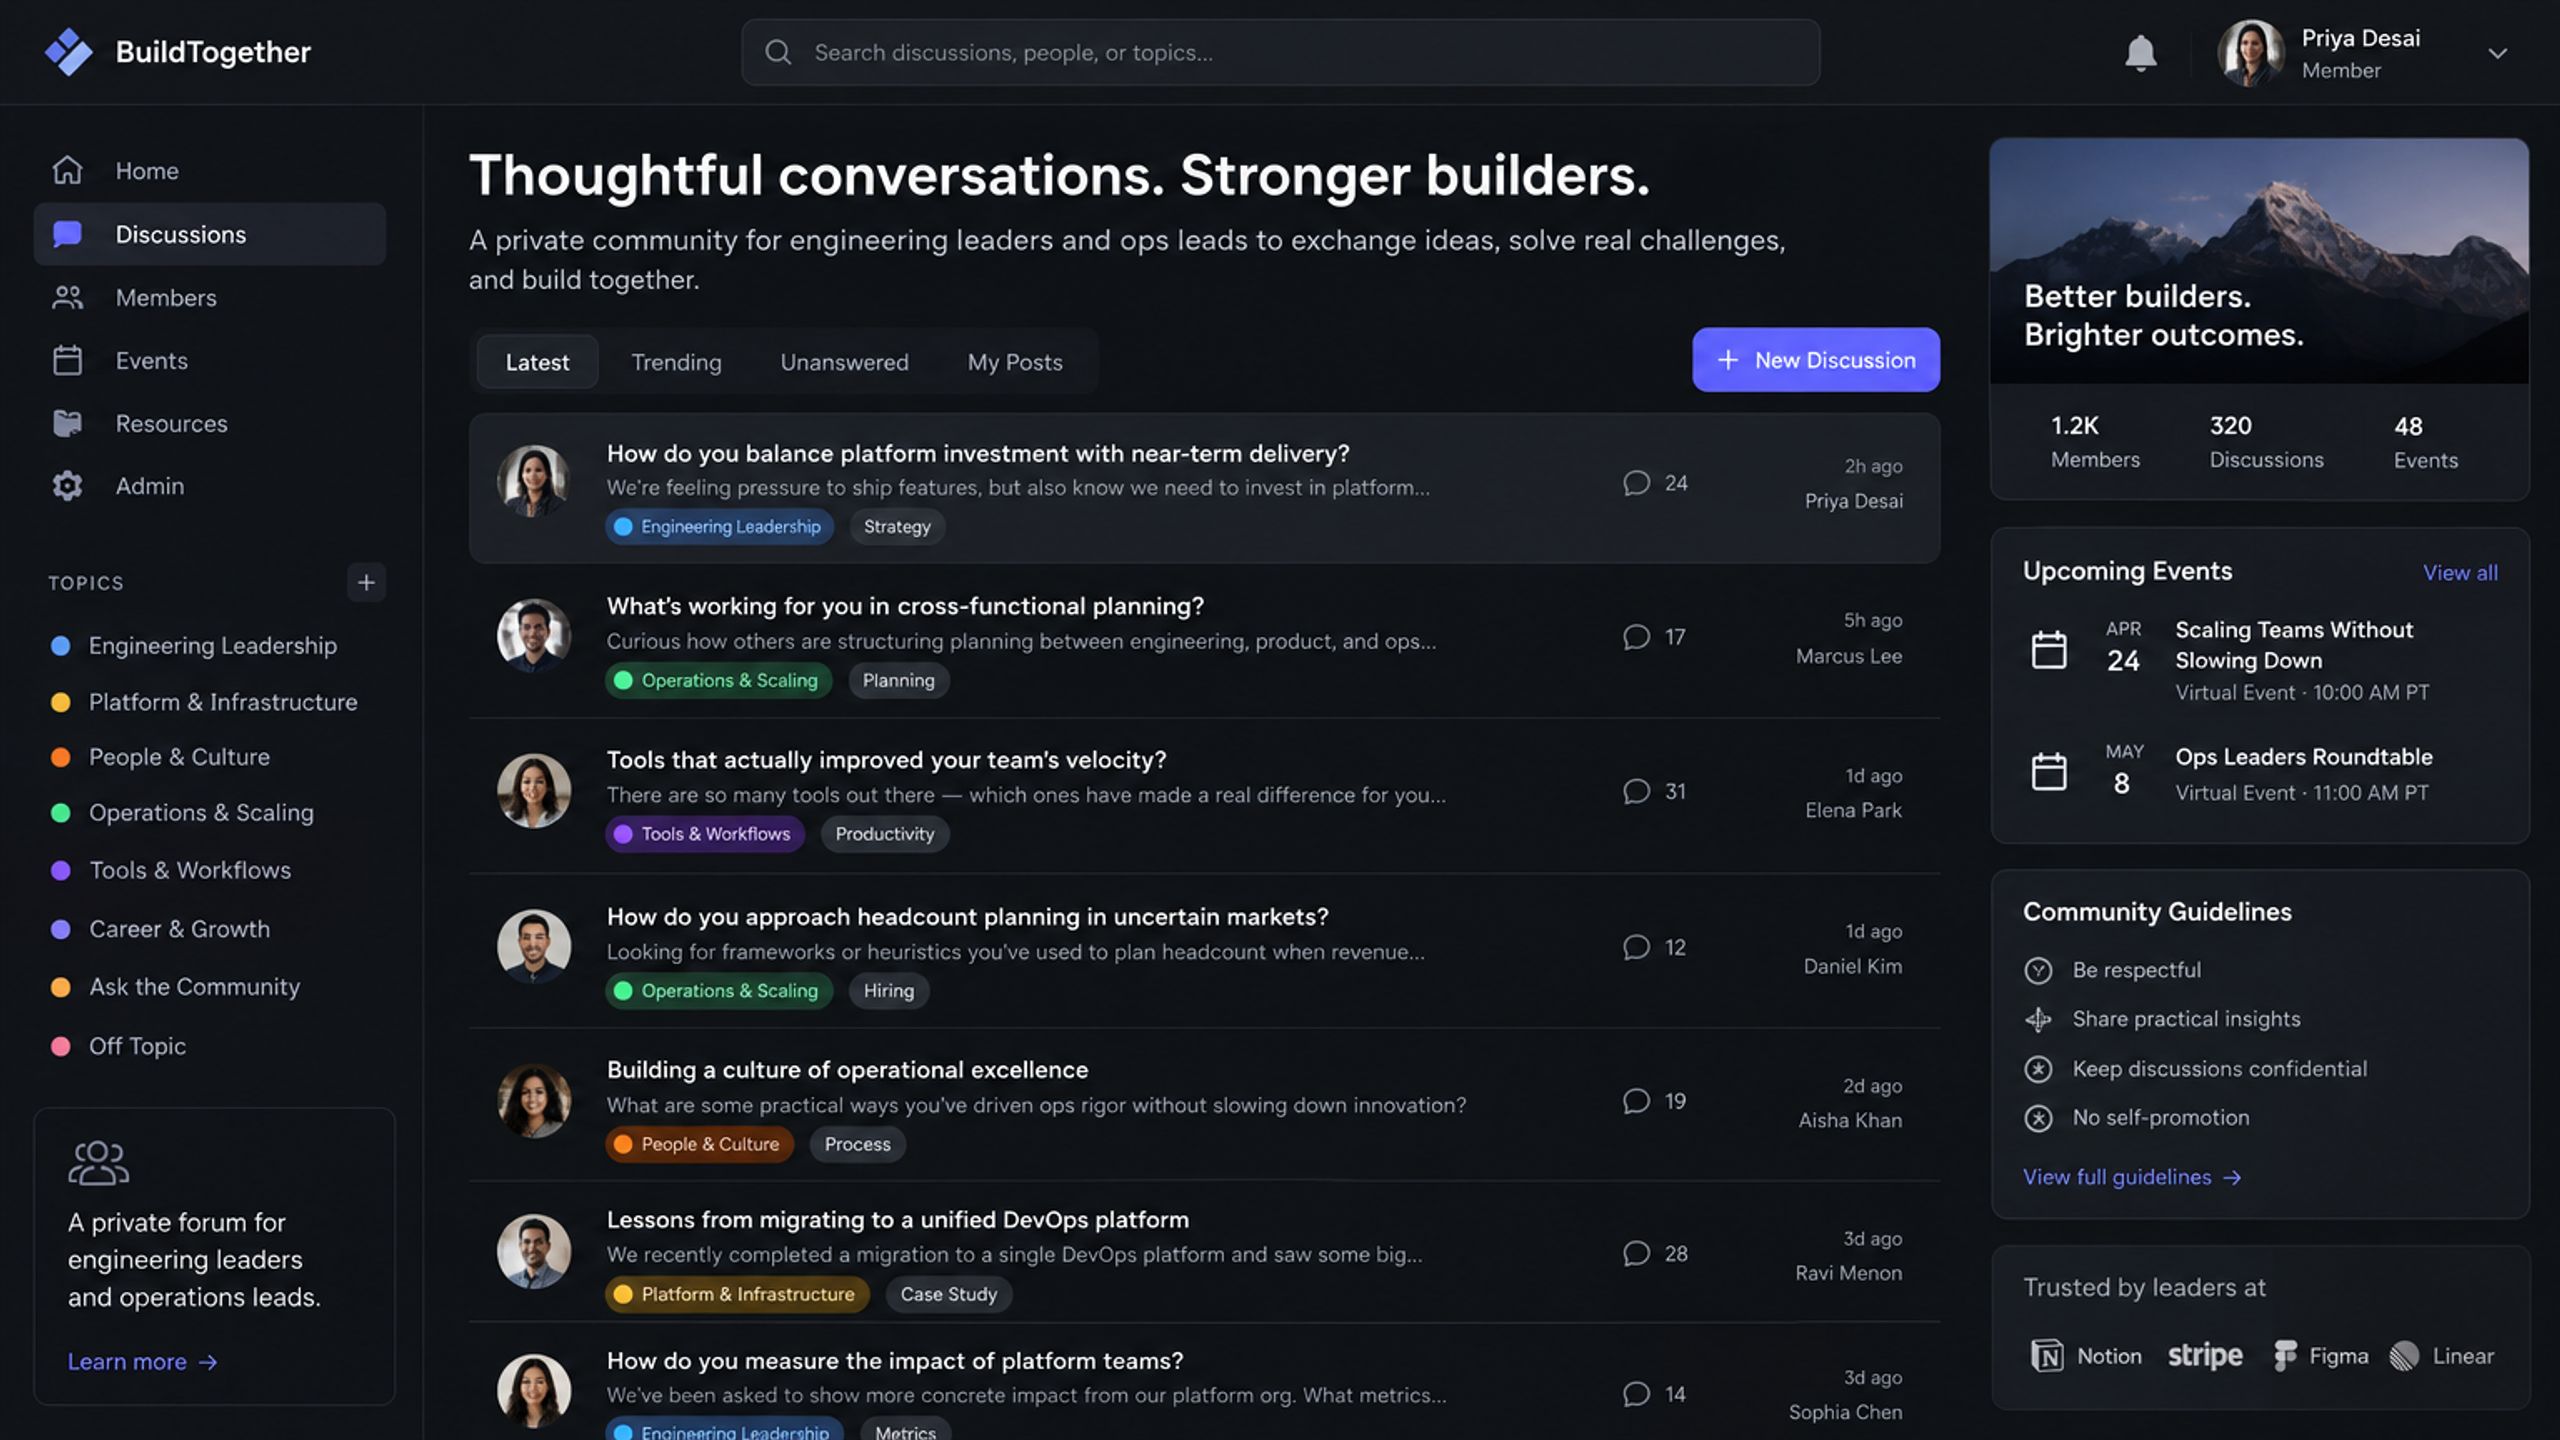Image resolution: width=2560 pixels, height=1440 pixels.
Task: Open the notifications bell
Action: click(x=2140, y=52)
